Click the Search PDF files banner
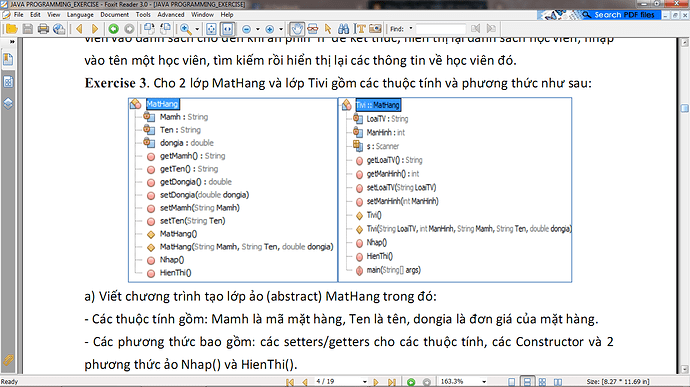Image resolution: width=690 pixels, height=387 pixels. [599, 15]
